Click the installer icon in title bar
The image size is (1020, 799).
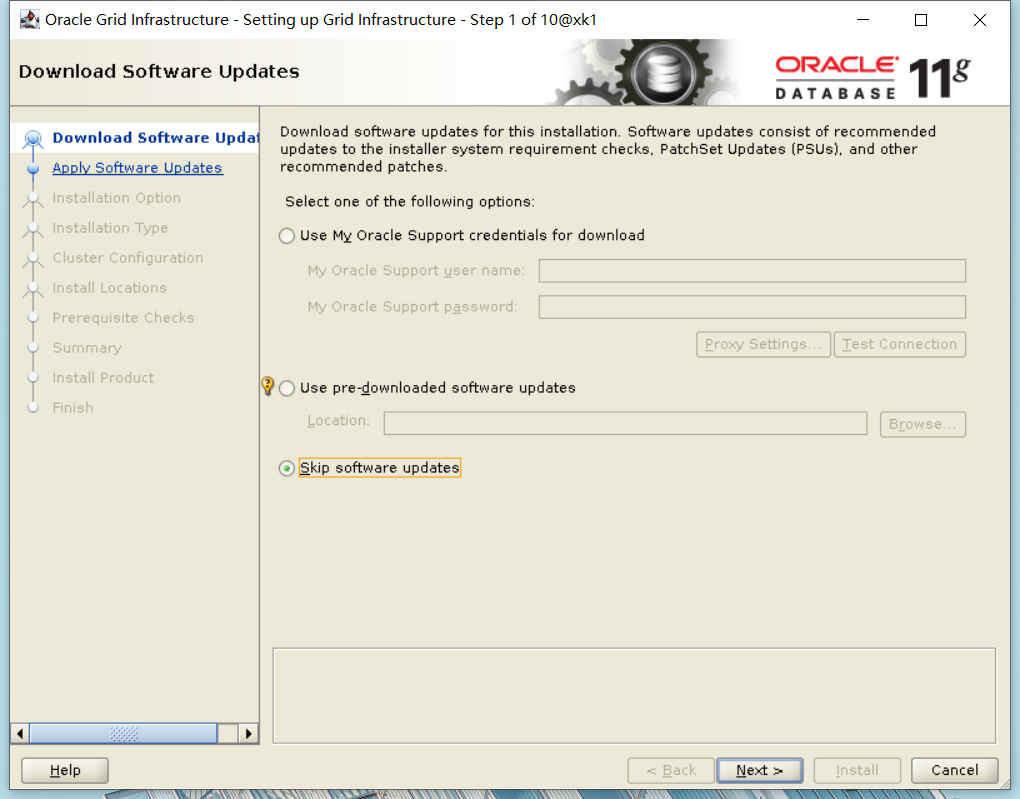pyautogui.click(x=29, y=20)
